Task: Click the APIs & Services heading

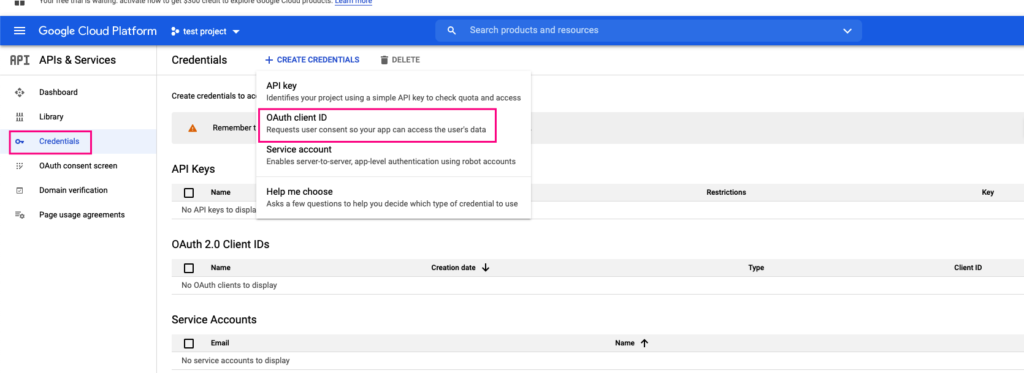Action: pyautogui.click(x=77, y=60)
